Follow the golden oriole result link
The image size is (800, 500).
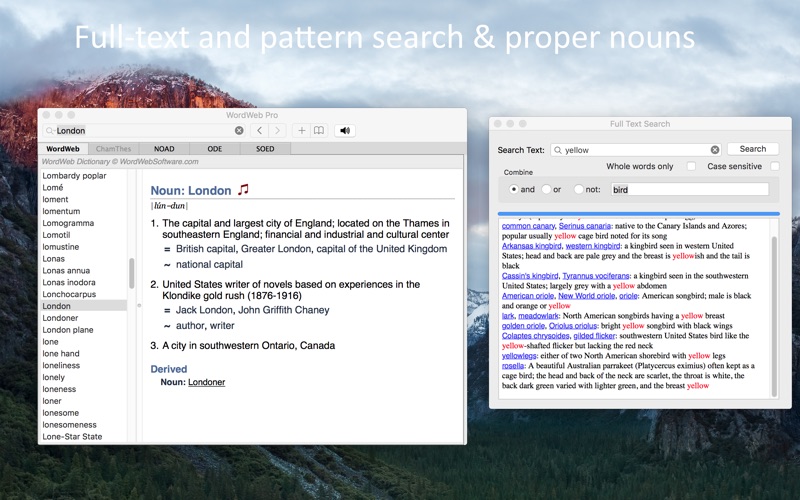523,325
